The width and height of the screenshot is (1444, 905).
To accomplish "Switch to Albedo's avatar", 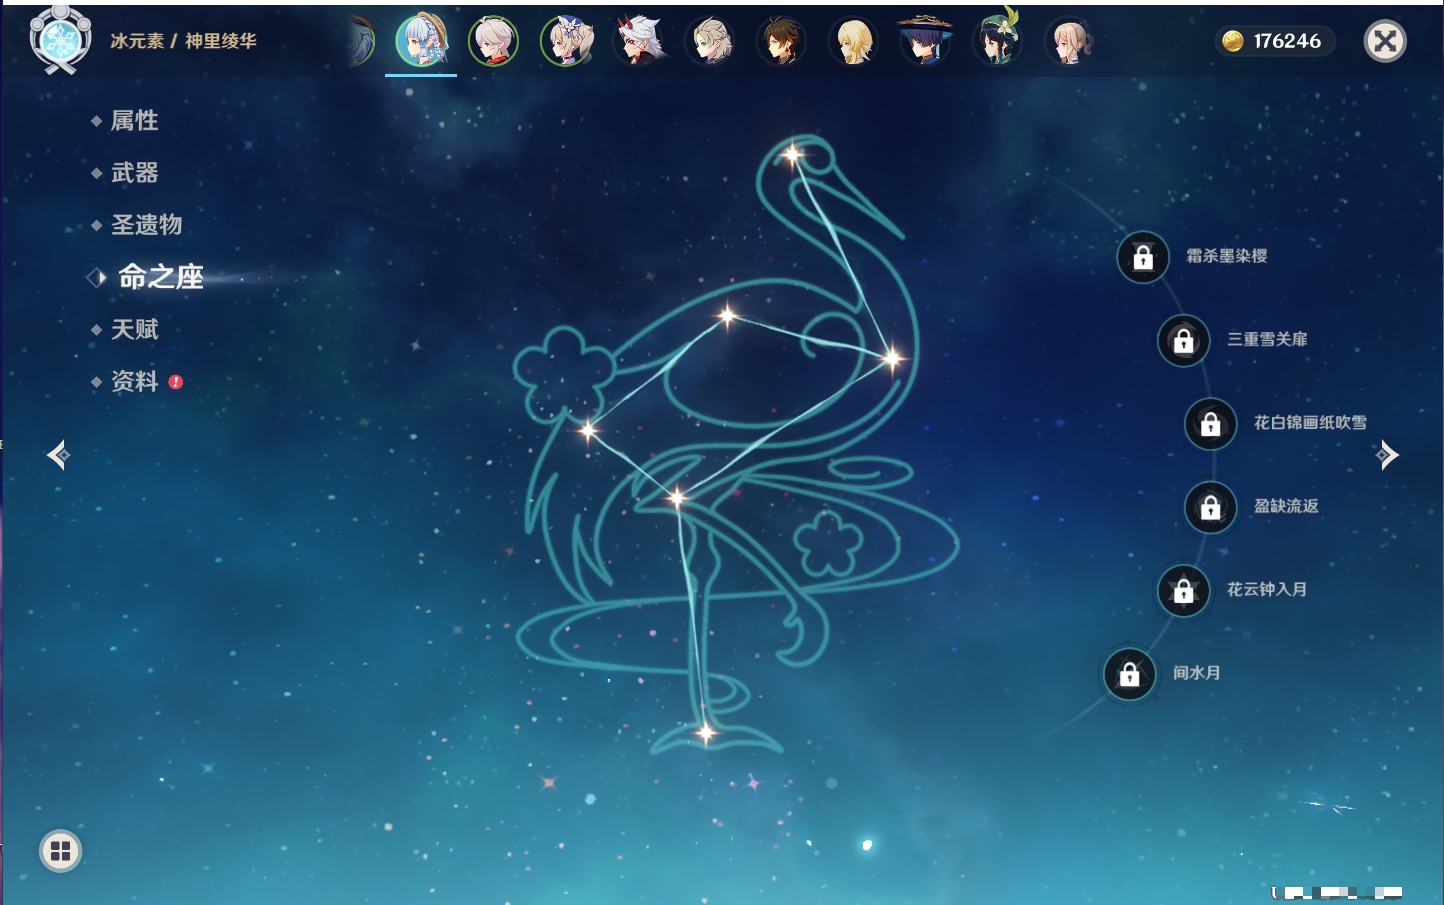I will pos(710,42).
